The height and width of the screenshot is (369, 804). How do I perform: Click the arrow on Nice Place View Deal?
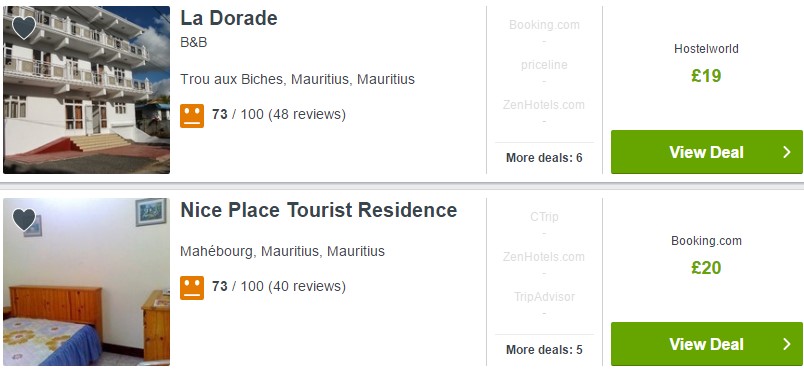click(787, 344)
